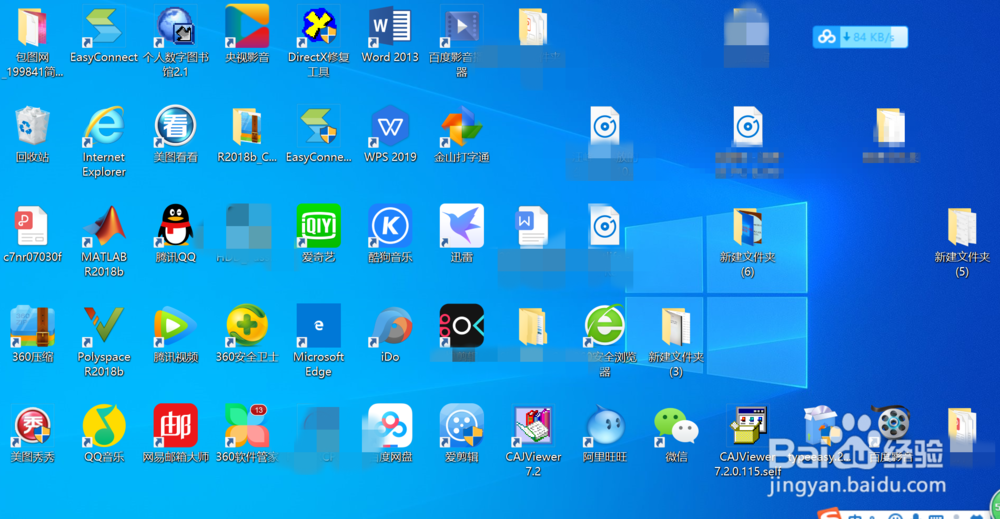The height and width of the screenshot is (519, 1000).
Task: Open 美图秀秀 photo editor
Action: tap(32, 427)
